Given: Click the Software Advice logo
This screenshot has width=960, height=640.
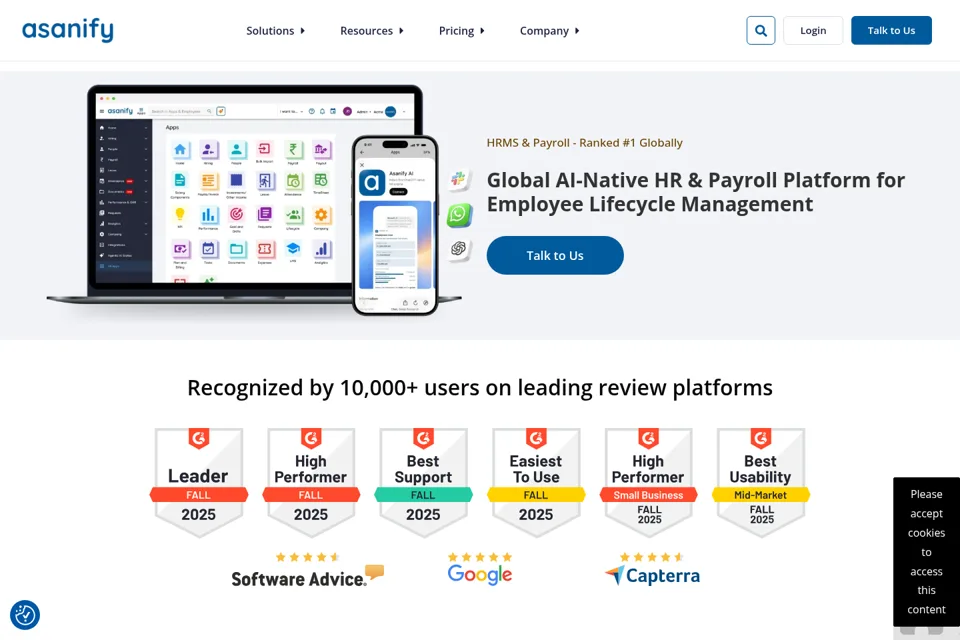Looking at the screenshot, I should pos(307,577).
